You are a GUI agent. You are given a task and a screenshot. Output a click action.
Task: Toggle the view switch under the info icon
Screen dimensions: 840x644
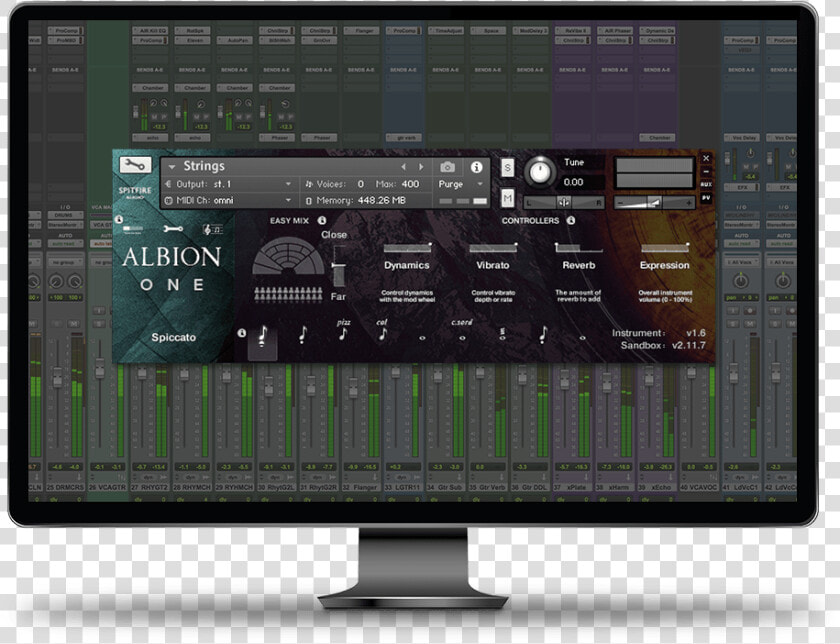(x=133, y=229)
